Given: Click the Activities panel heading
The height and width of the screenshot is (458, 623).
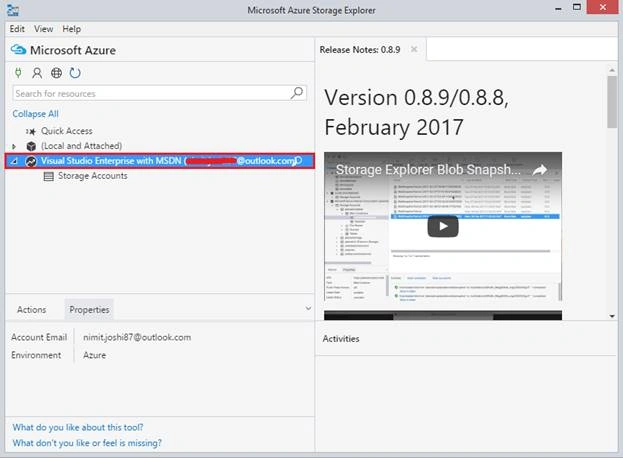Looking at the screenshot, I should point(341,339).
